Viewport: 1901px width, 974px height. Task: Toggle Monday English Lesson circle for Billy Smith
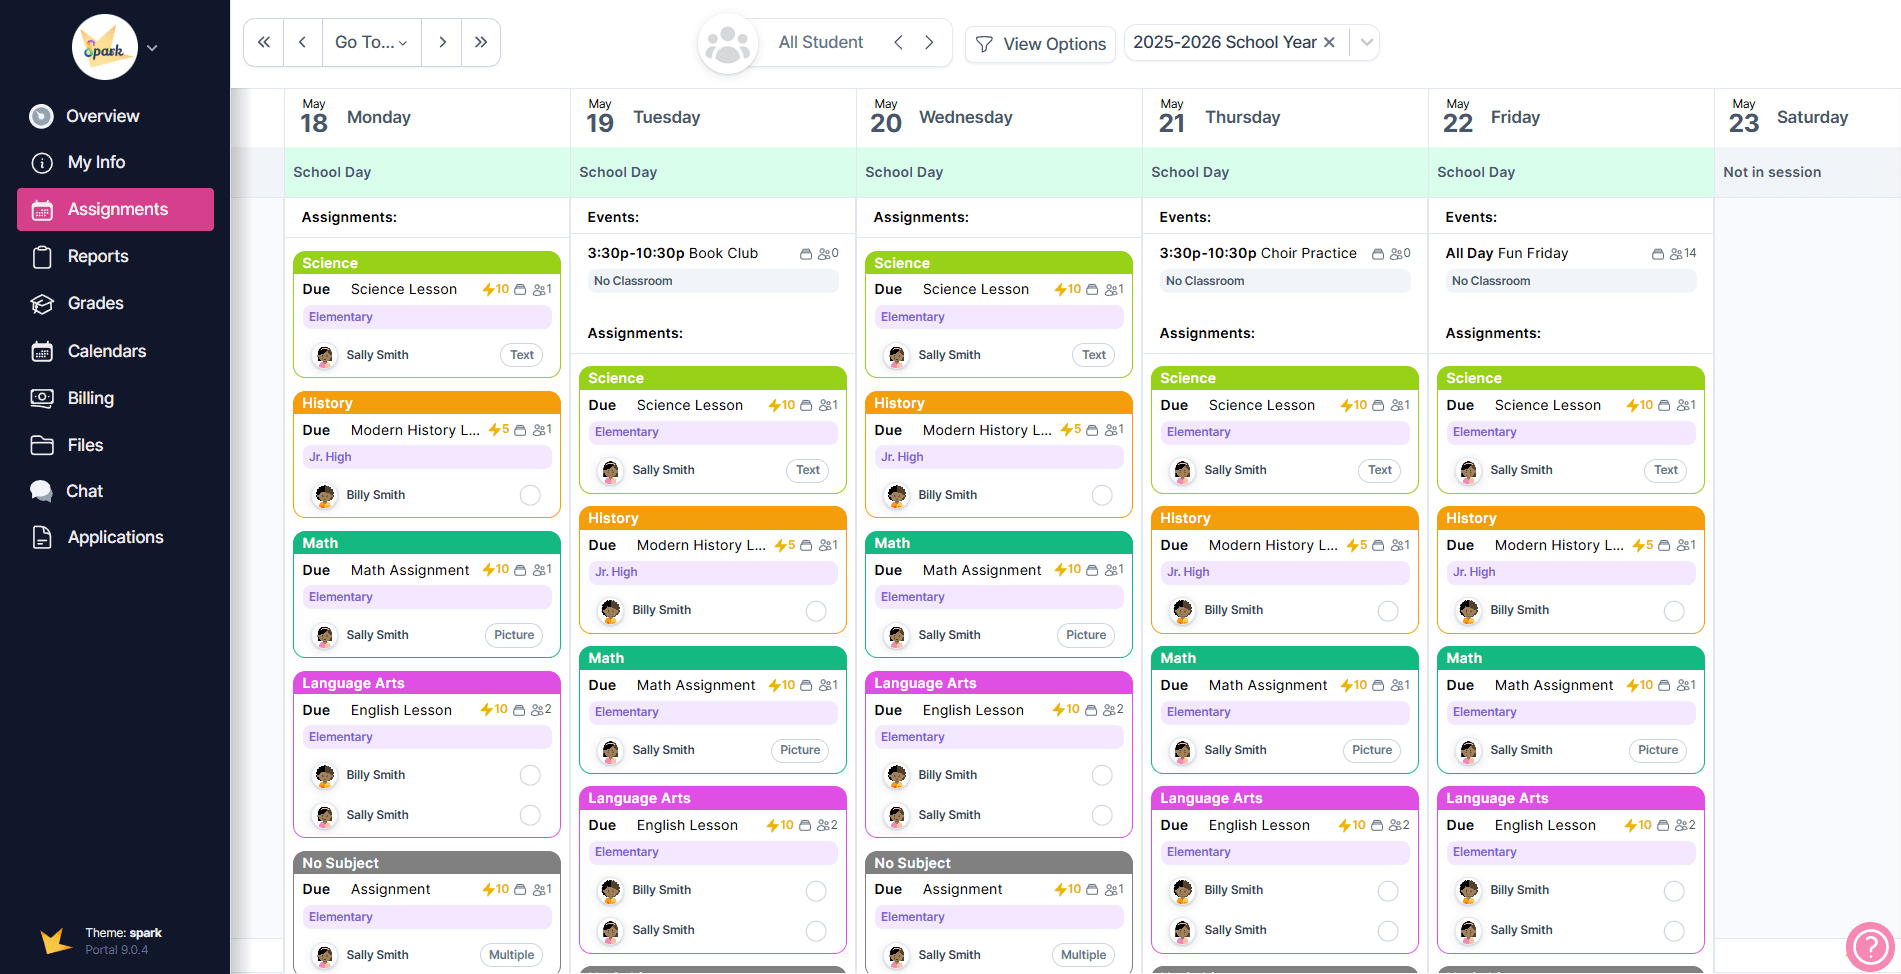point(530,775)
